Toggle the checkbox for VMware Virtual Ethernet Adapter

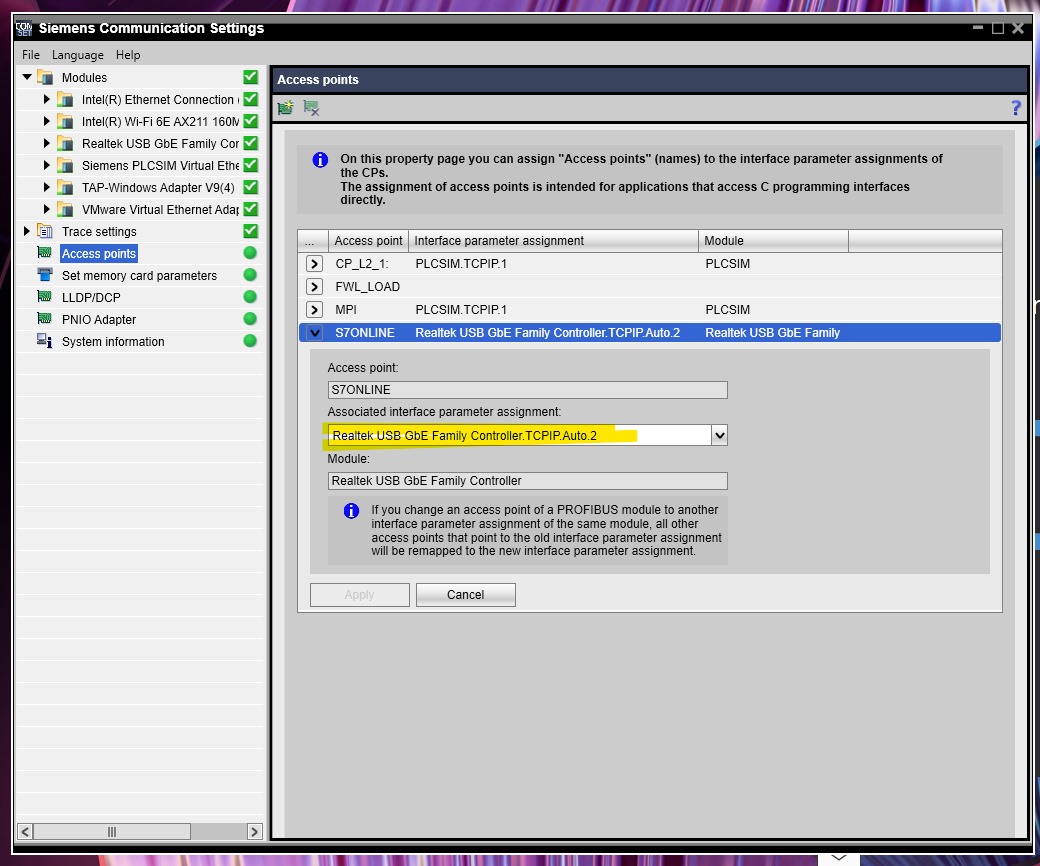click(x=250, y=209)
